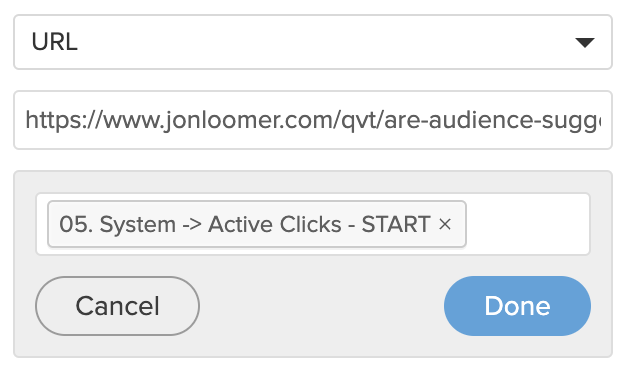Select the 05. System Active Clicks tag chip
Image resolution: width=630 pixels, height=376 pixels.
pos(257,224)
